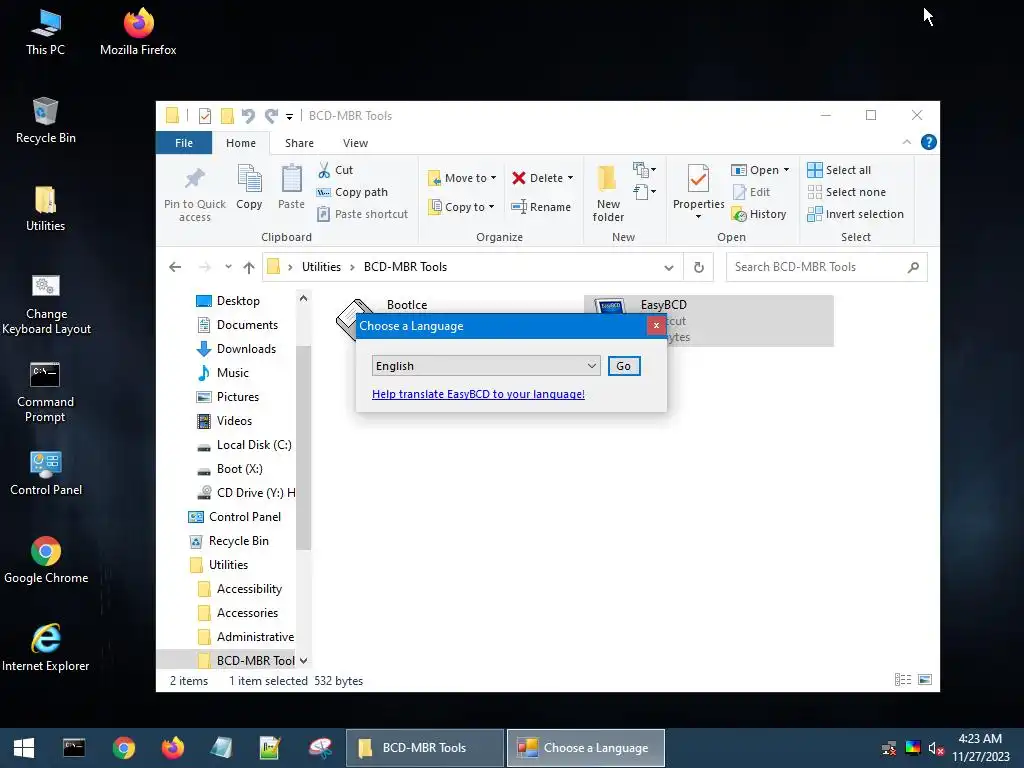
Task: Click Copy path in ribbon
Action: 352,192
